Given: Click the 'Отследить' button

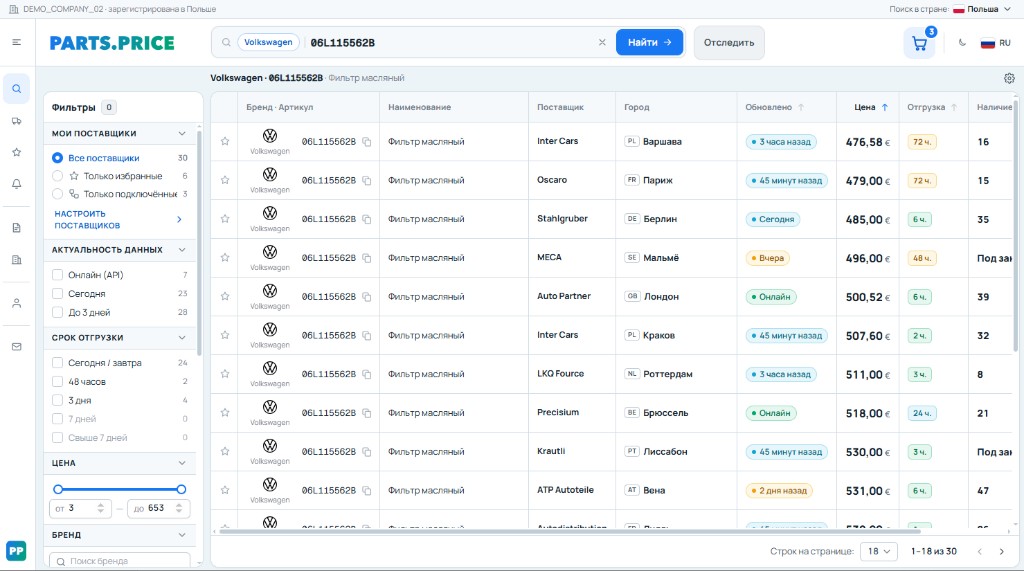Looking at the screenshot, I should pos(729,42).
